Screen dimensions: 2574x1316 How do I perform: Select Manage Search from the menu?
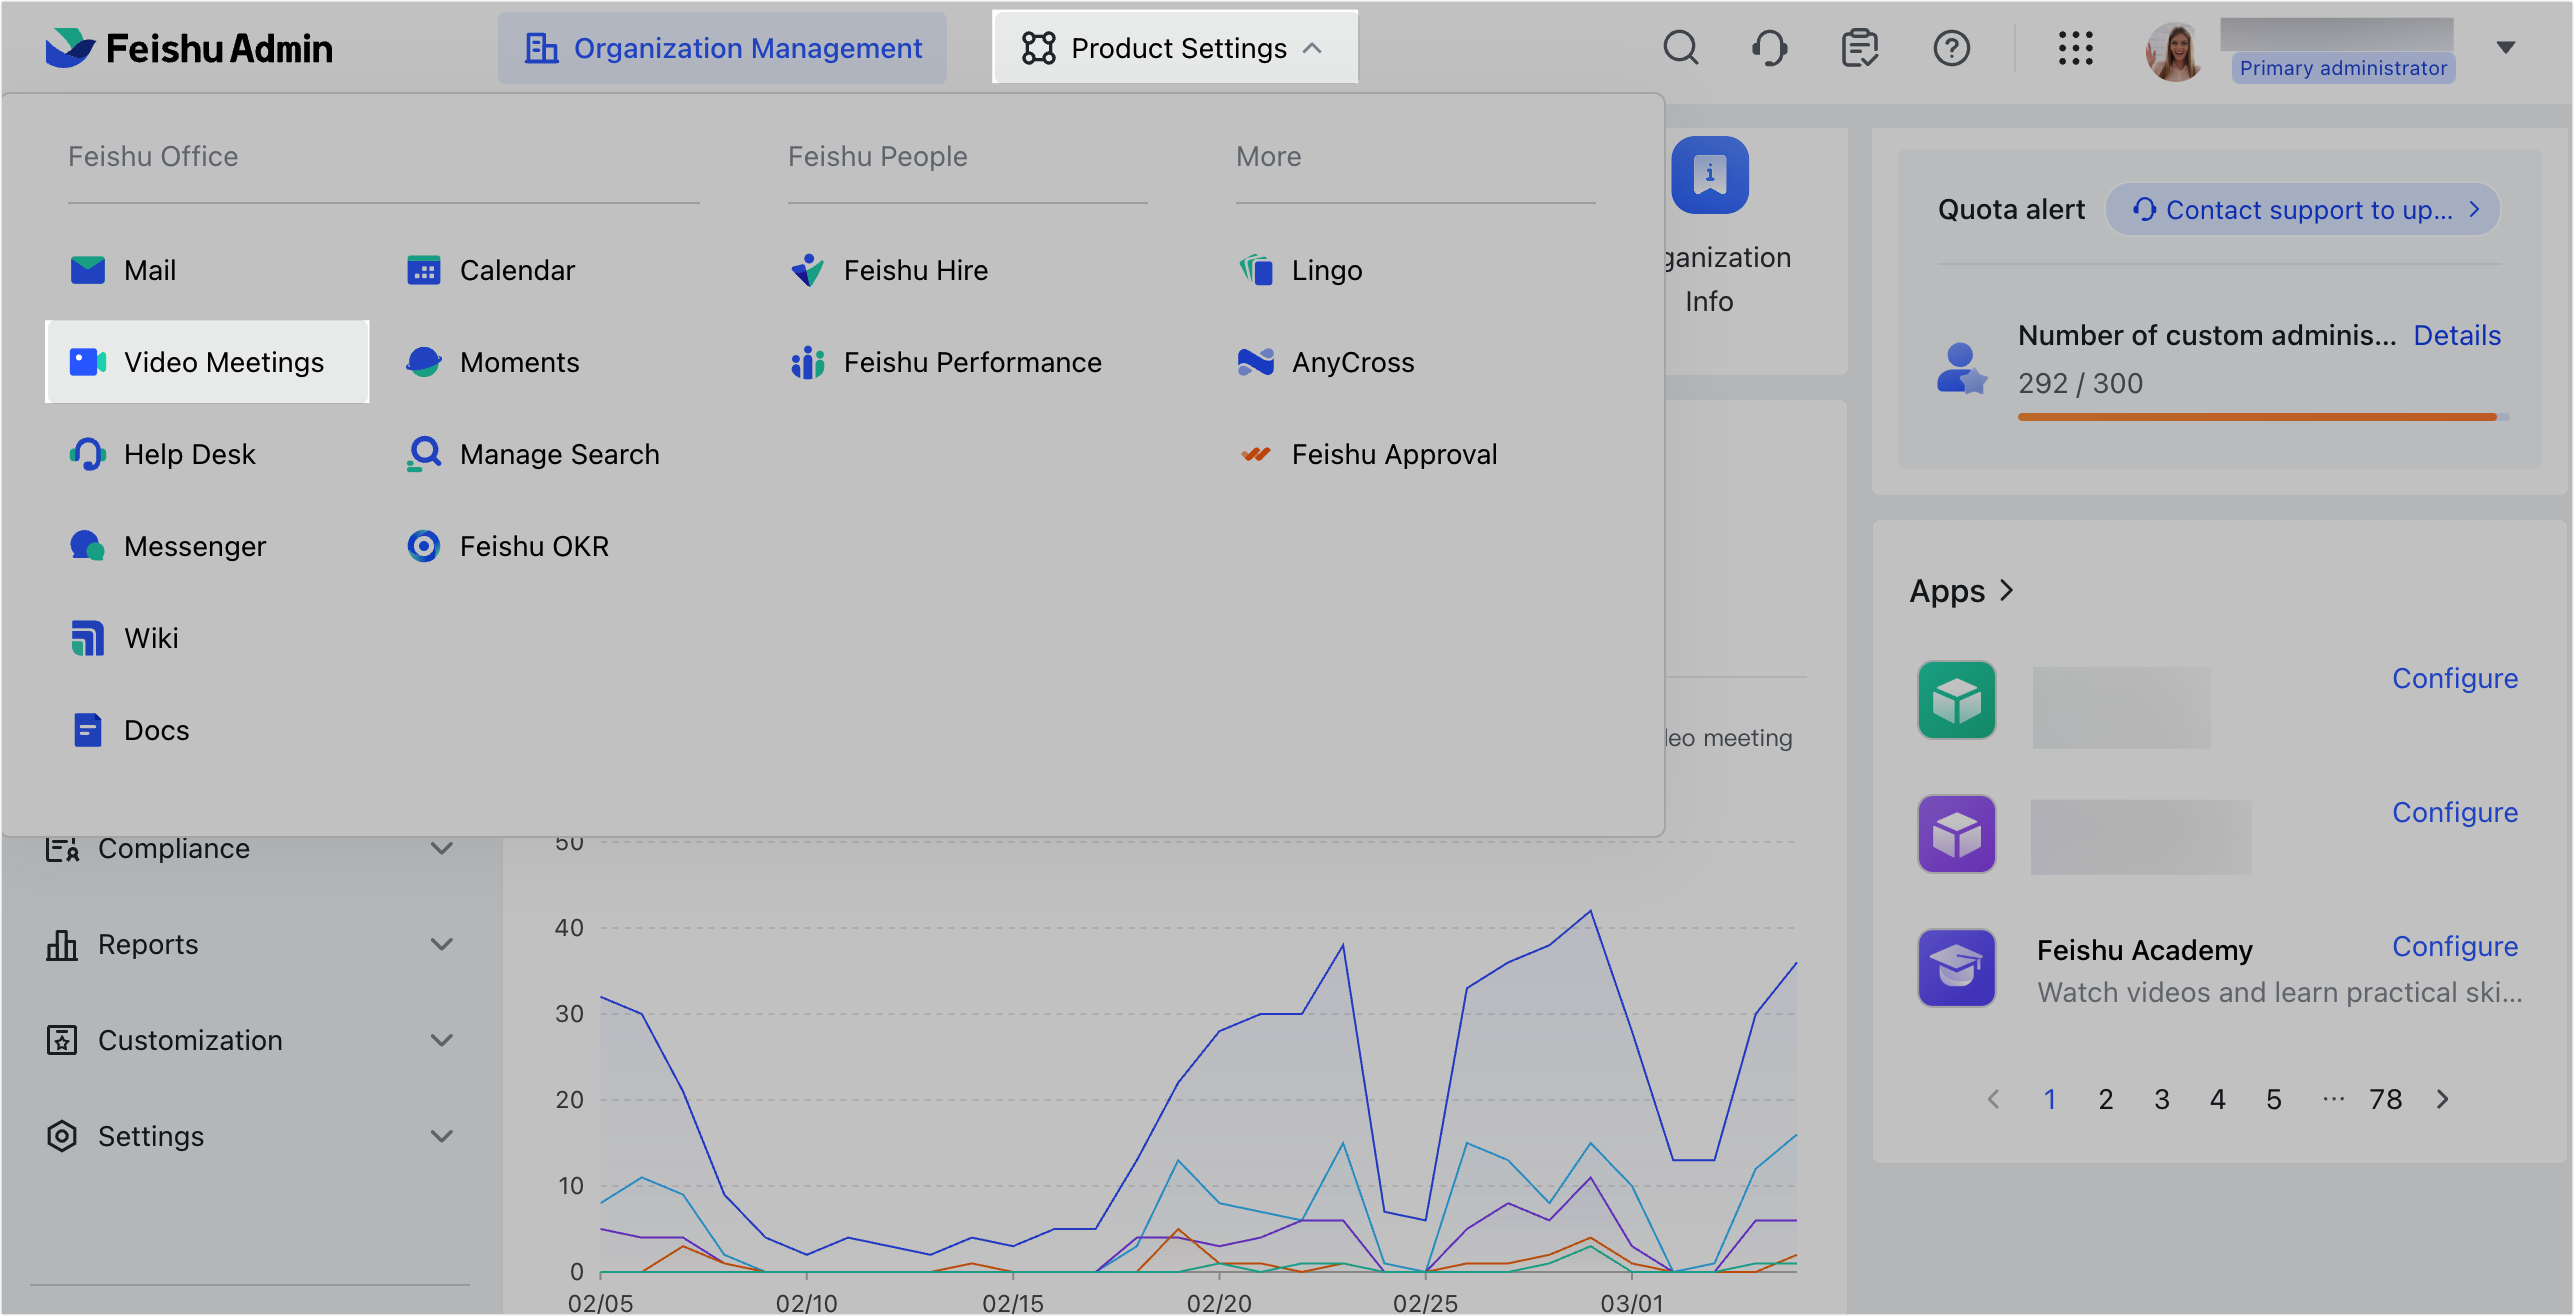(559, 454)
